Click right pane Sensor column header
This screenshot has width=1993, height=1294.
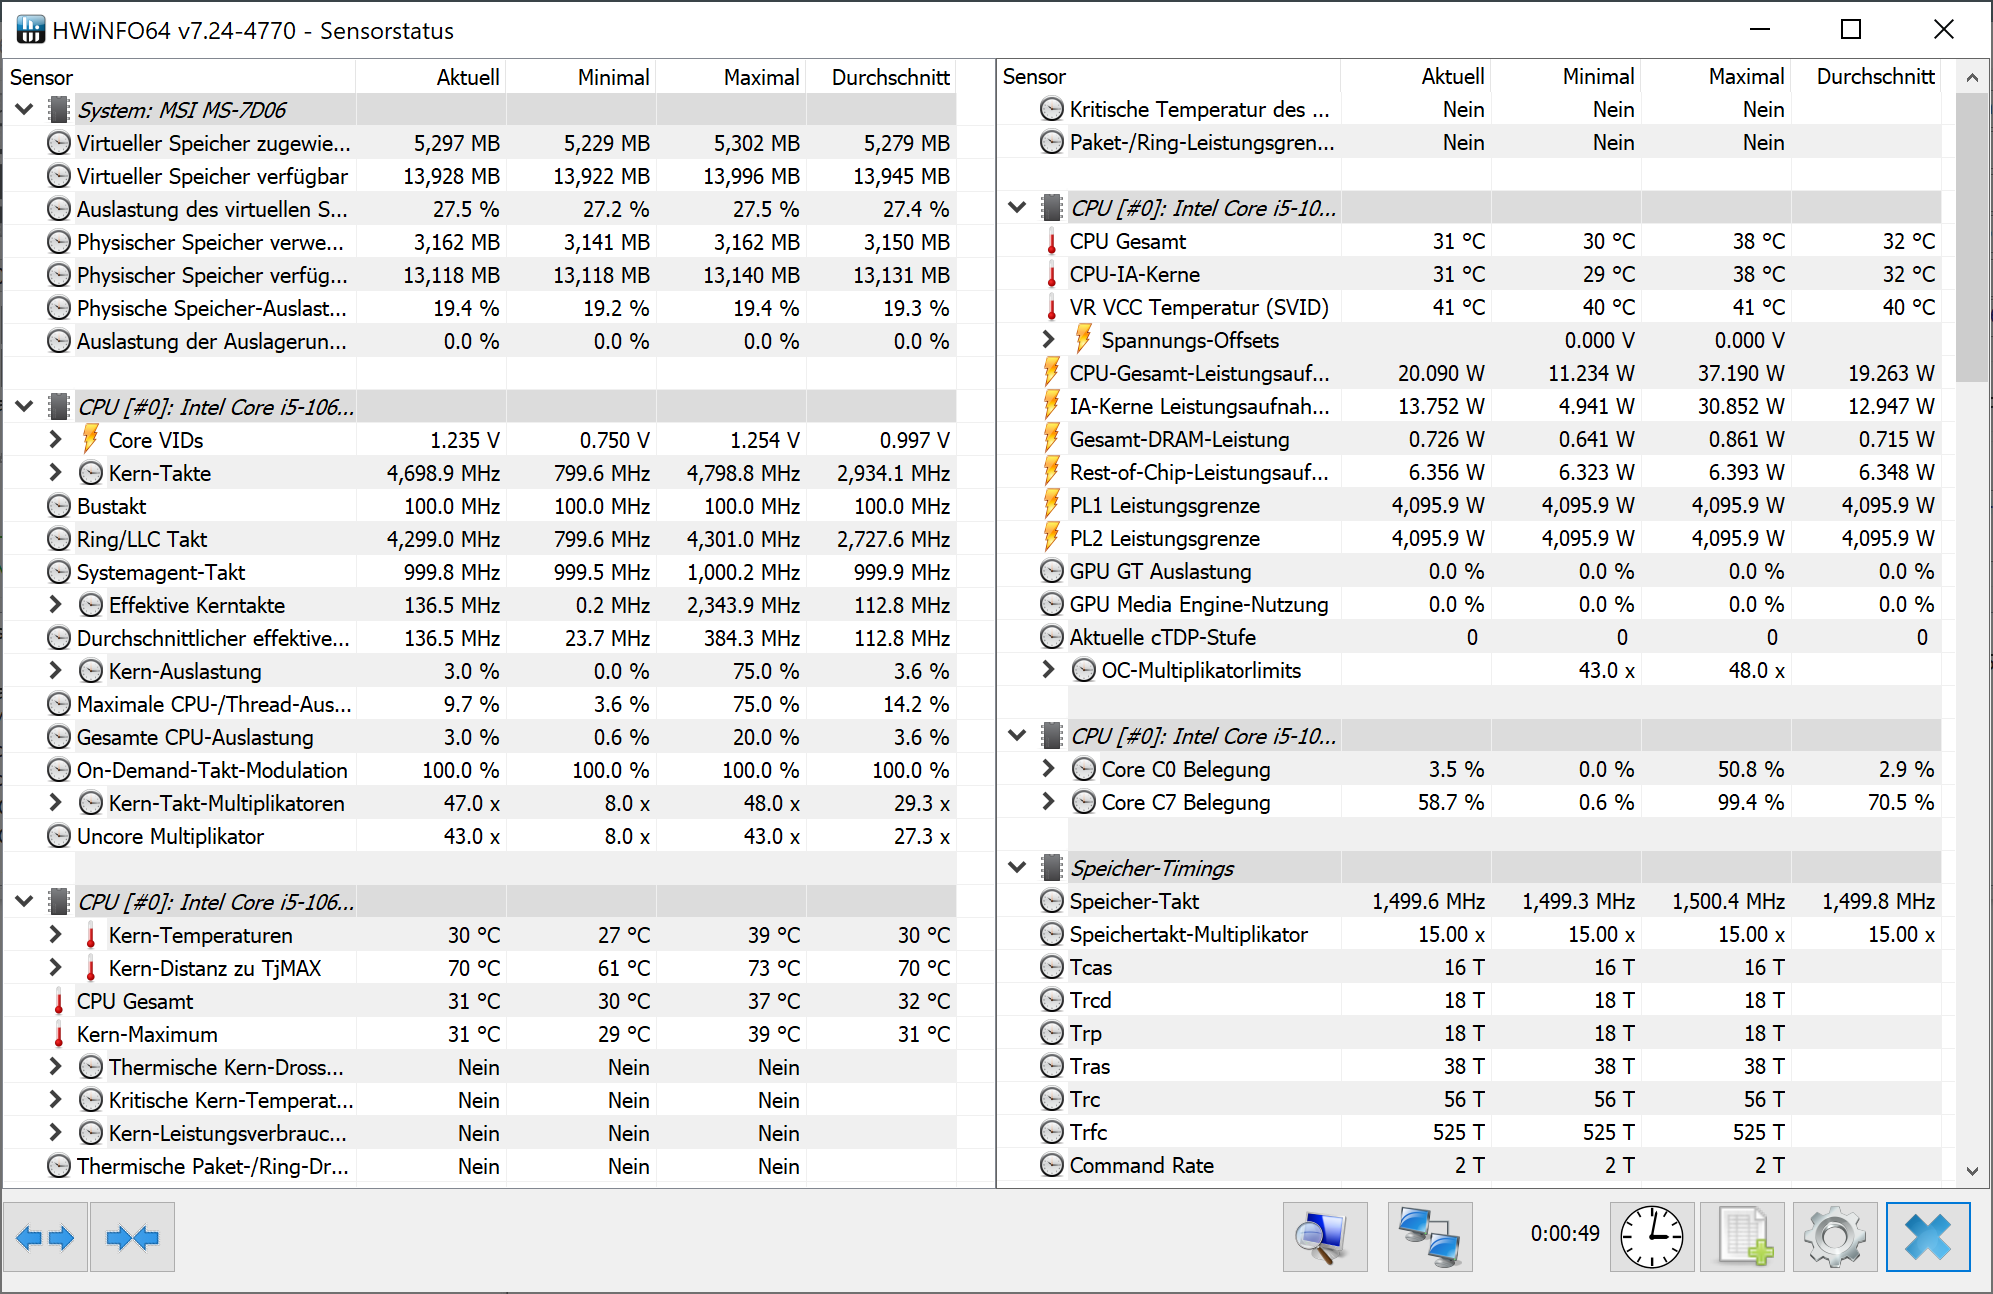click(x=1169, y=76)
